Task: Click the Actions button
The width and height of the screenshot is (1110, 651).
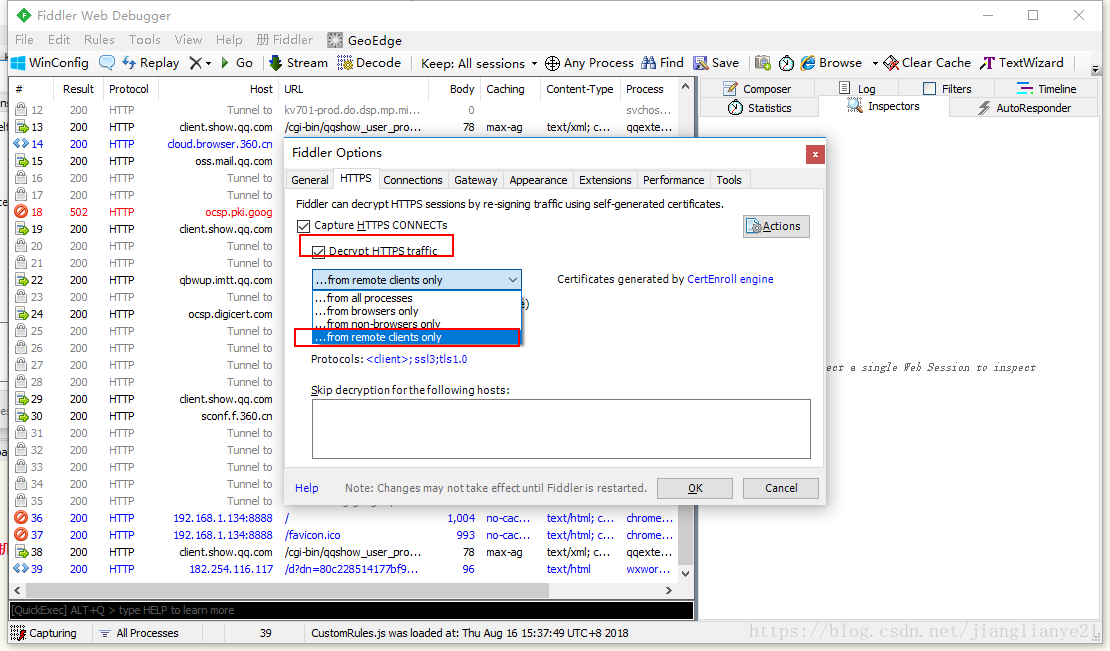Action: tap(776, 226)
